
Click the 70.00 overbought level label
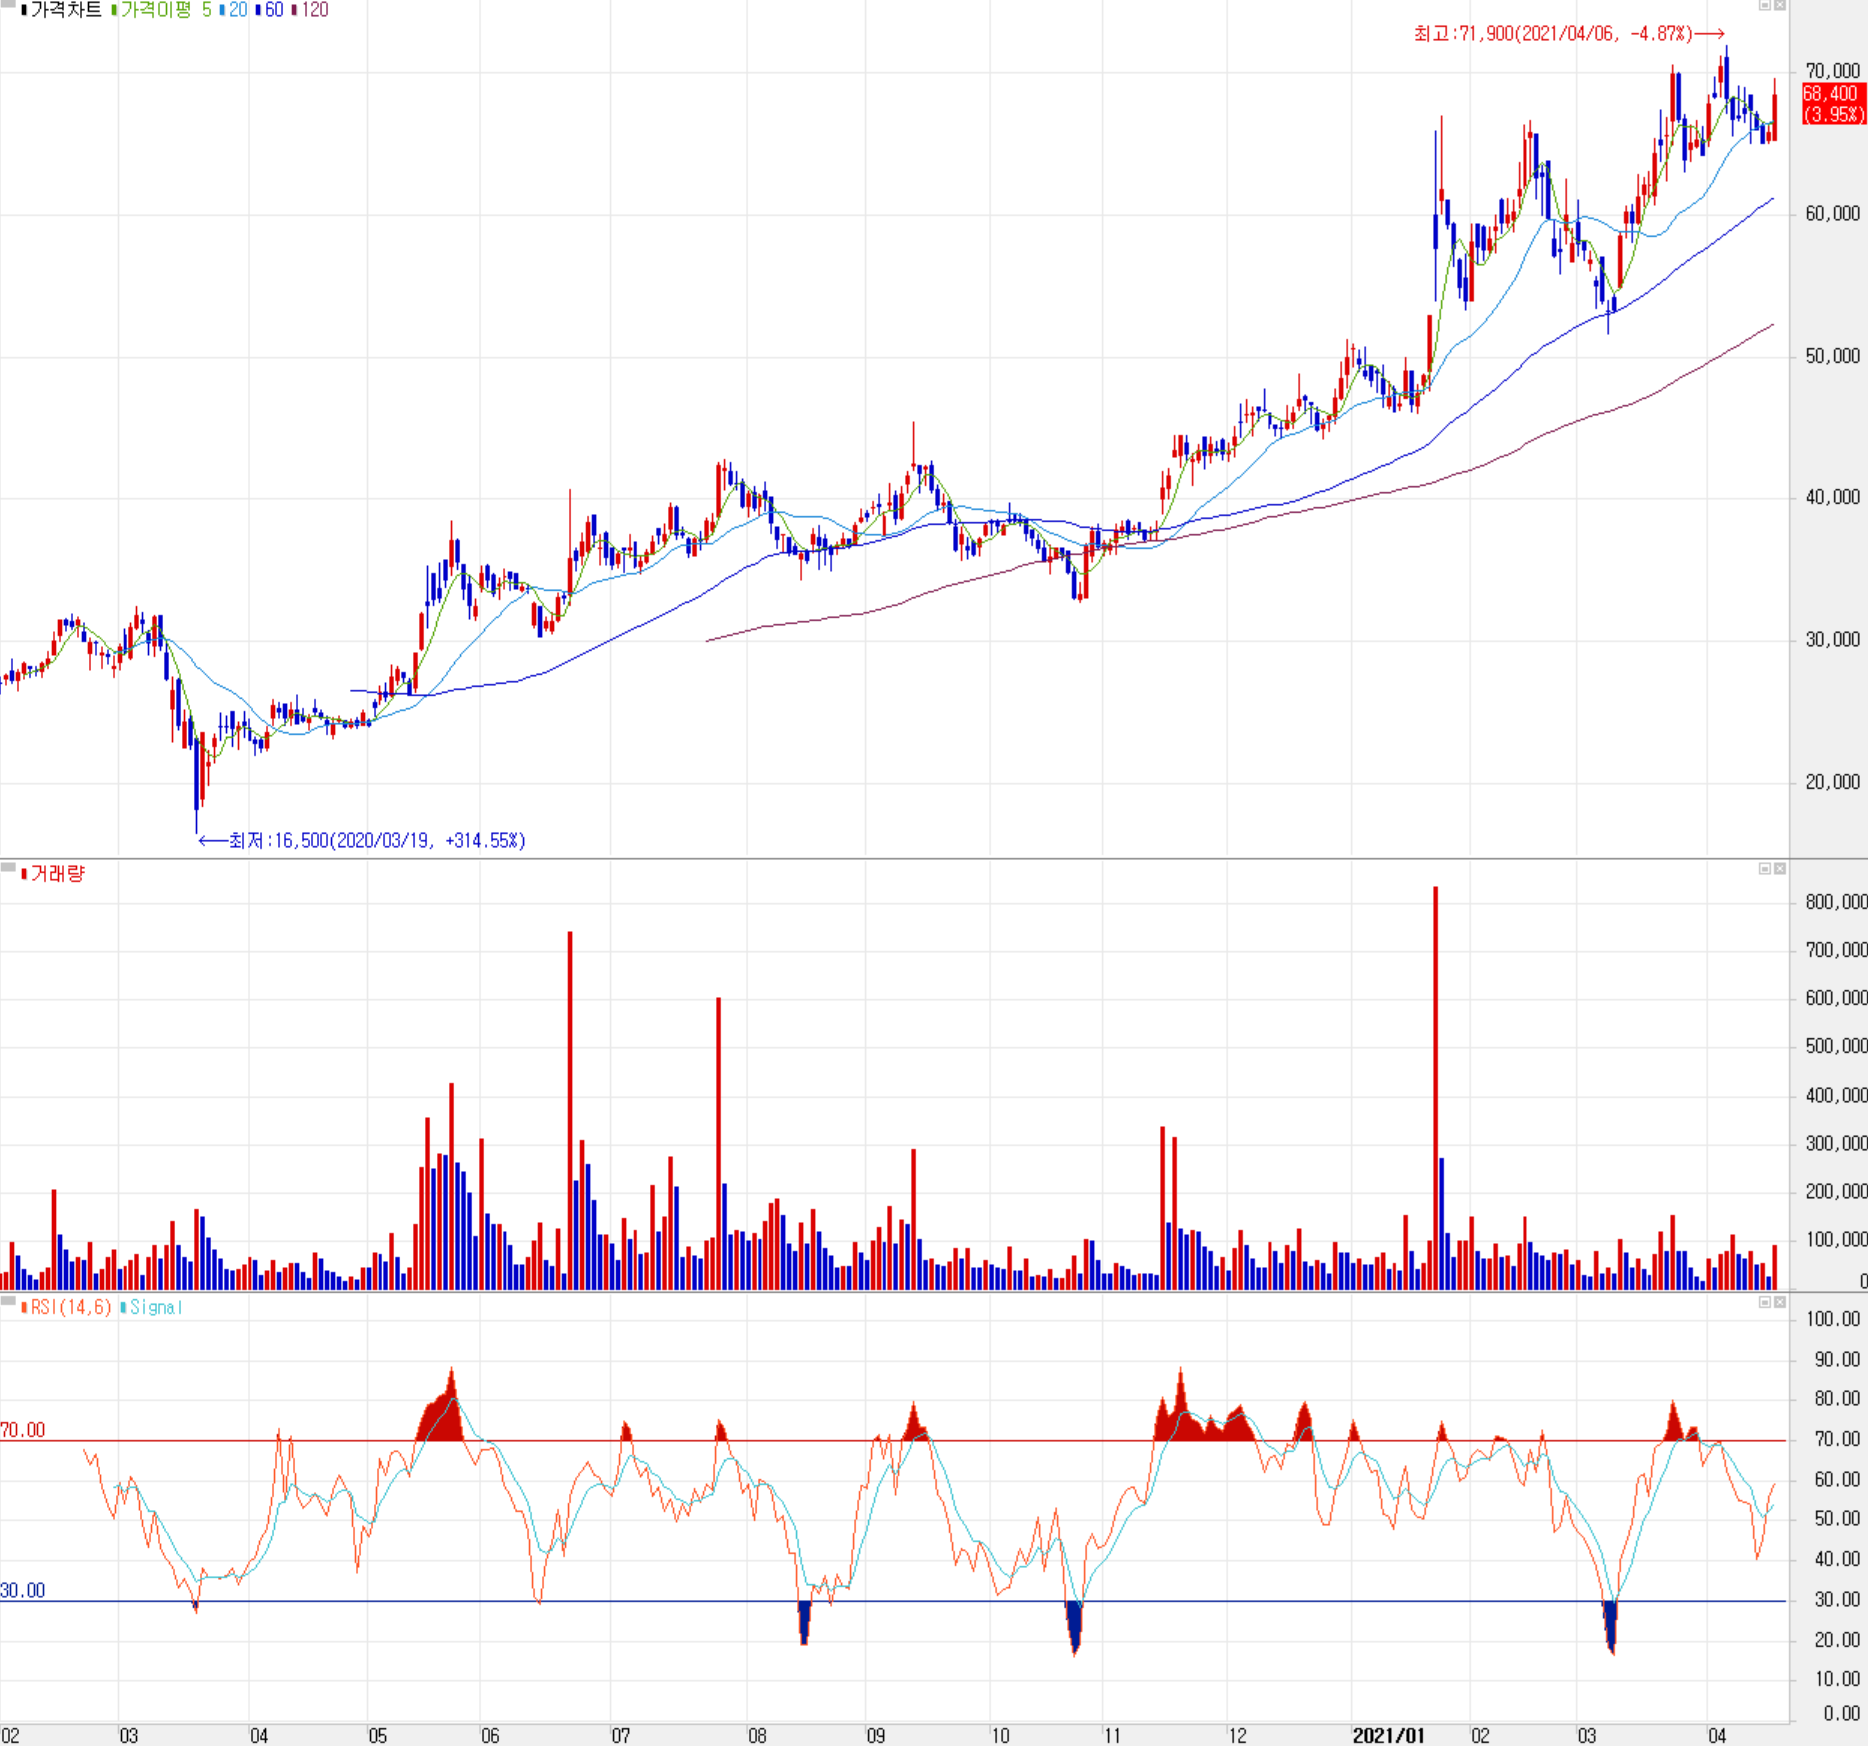[x=23, y=1430]
